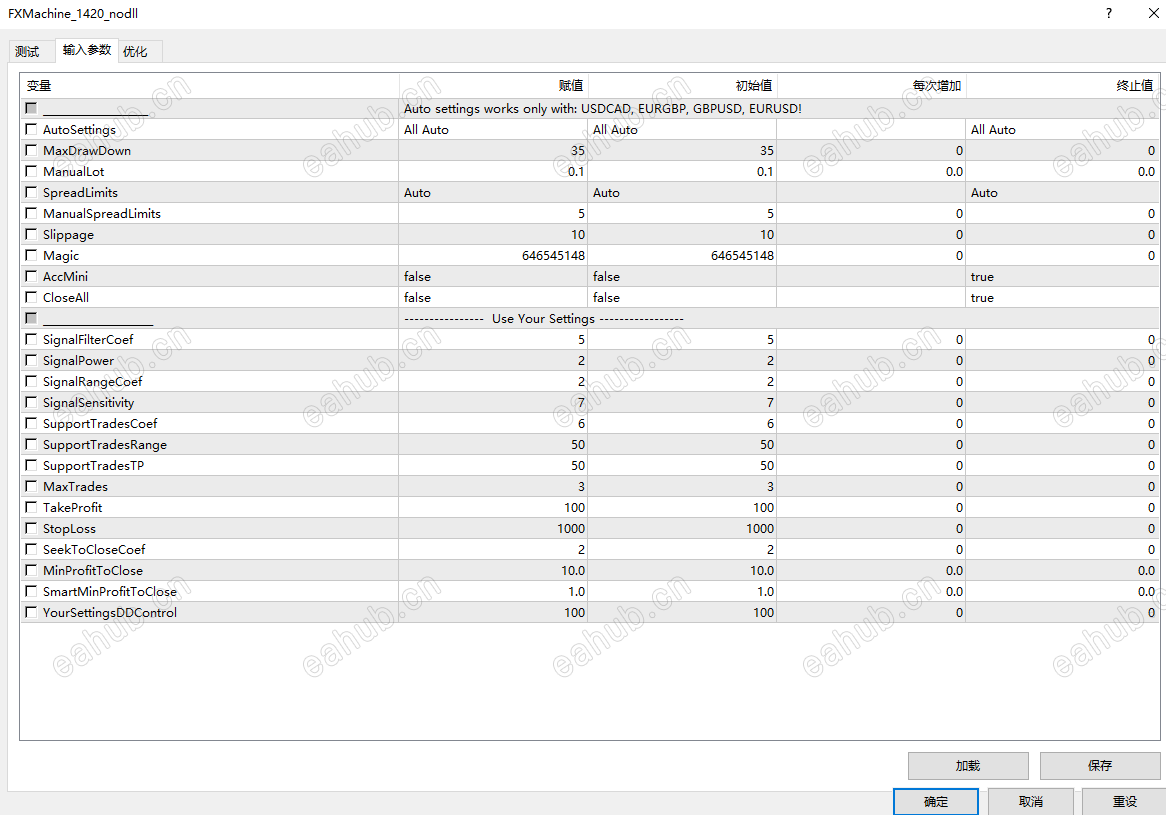Switch to the 测试 tab

28,51
